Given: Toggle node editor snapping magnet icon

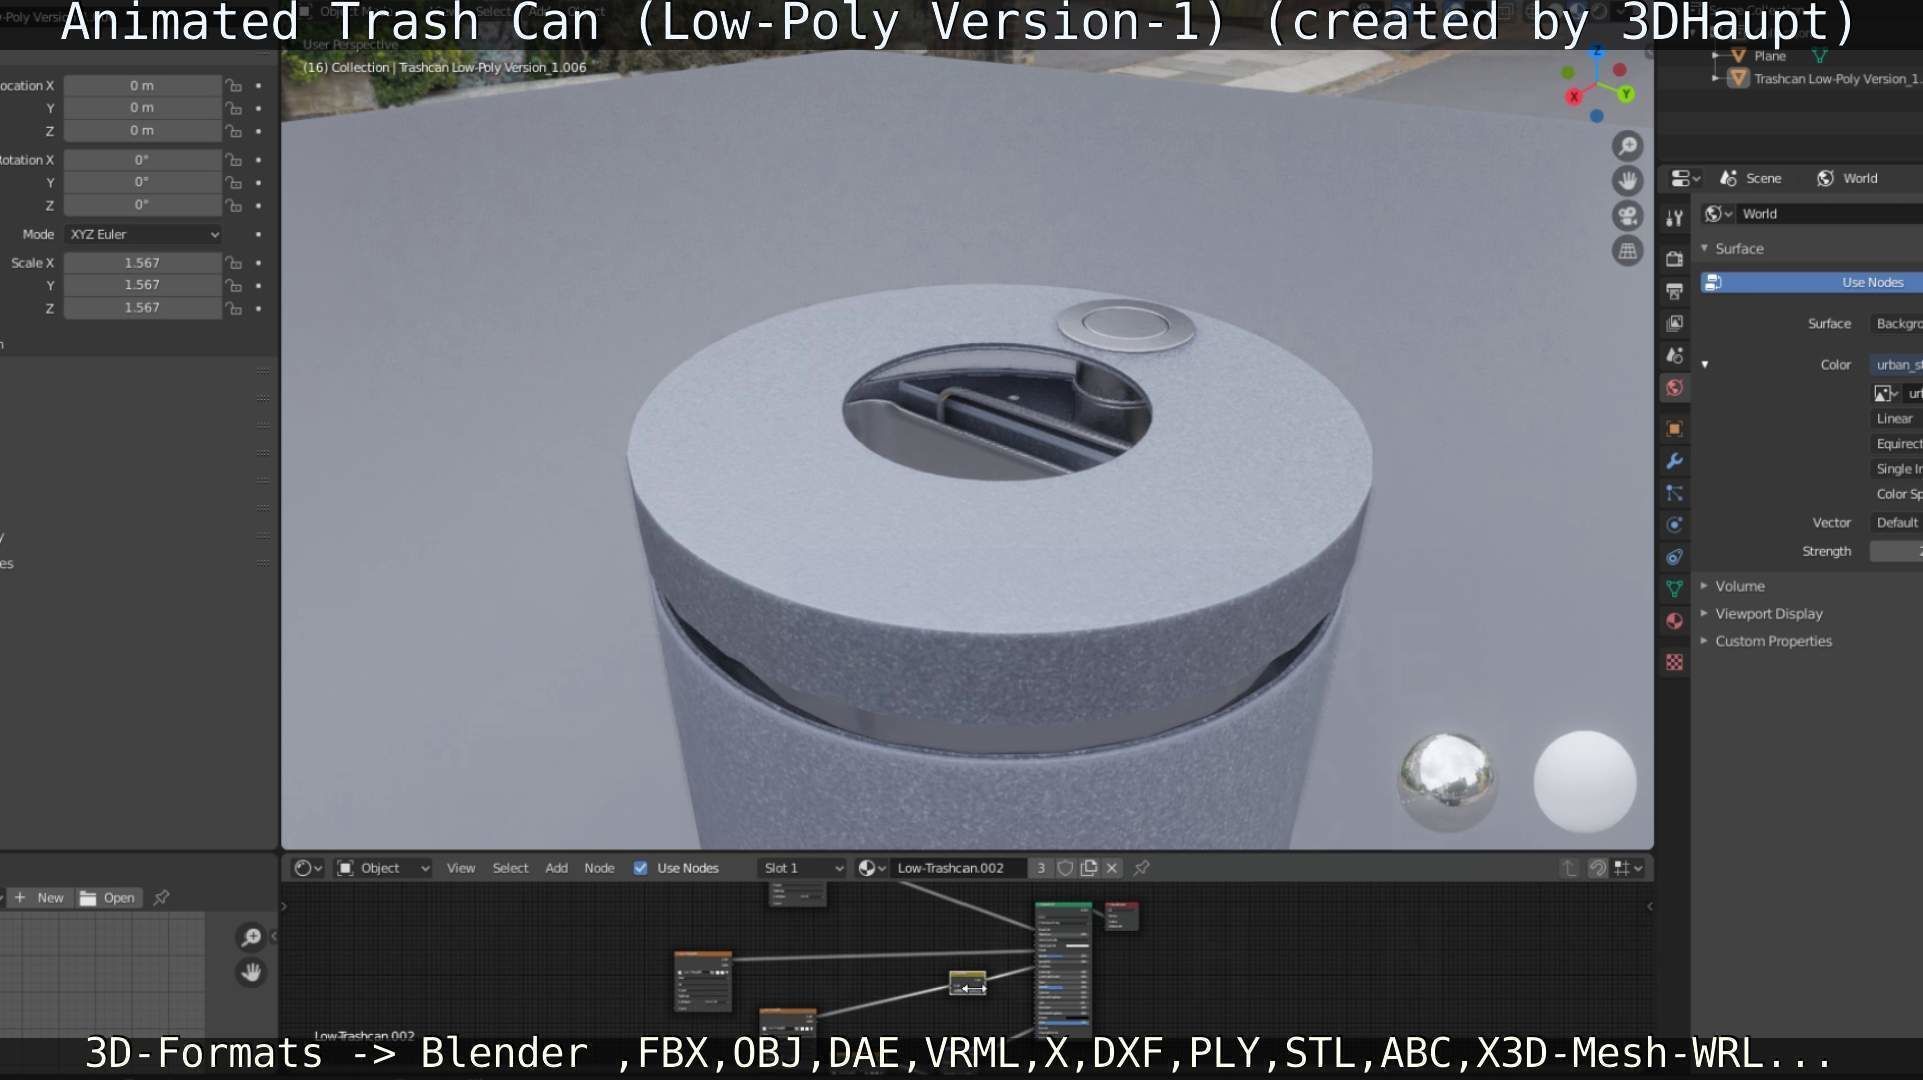Looking at the screenshot, I should [x=1598, y=868].
